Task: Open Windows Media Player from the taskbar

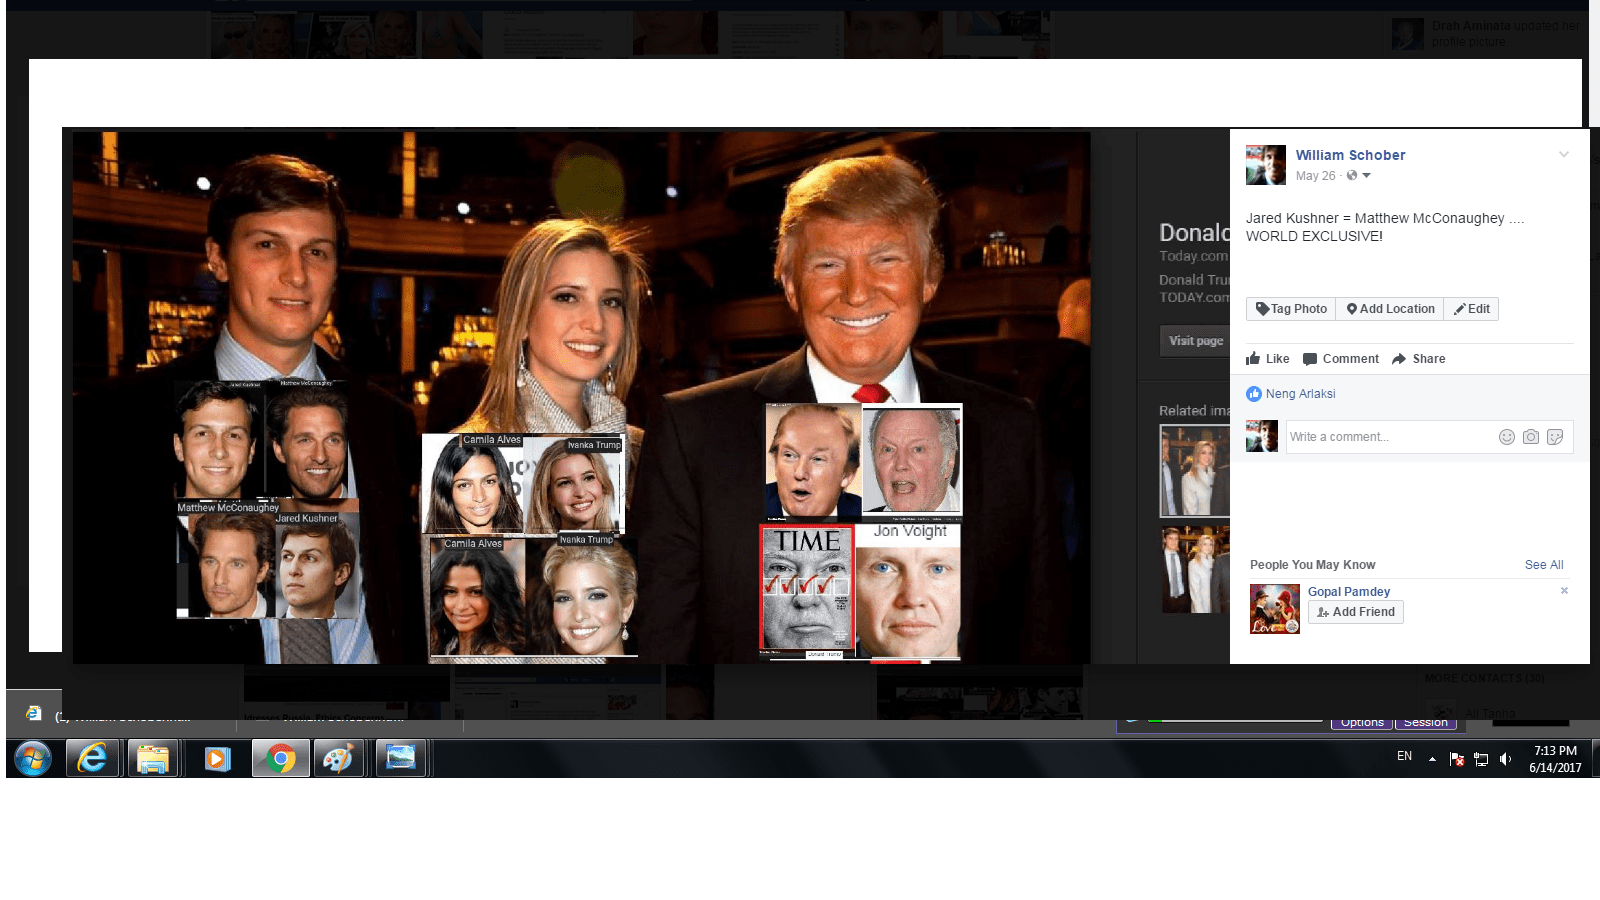Action: click(216, 760)
